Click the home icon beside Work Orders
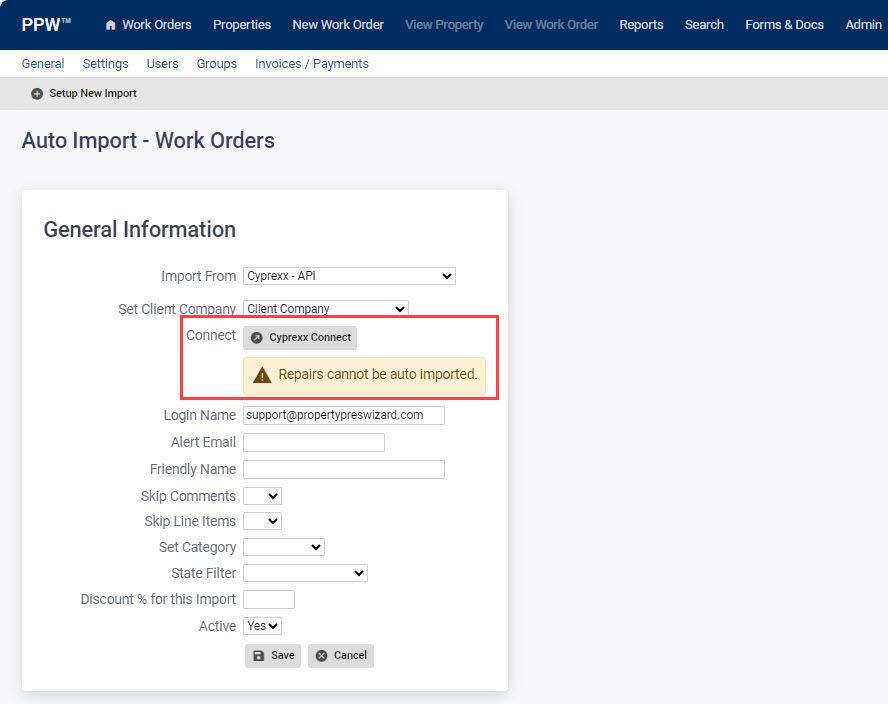Viewport: 888px width, 704px height. tap(110, 24)
